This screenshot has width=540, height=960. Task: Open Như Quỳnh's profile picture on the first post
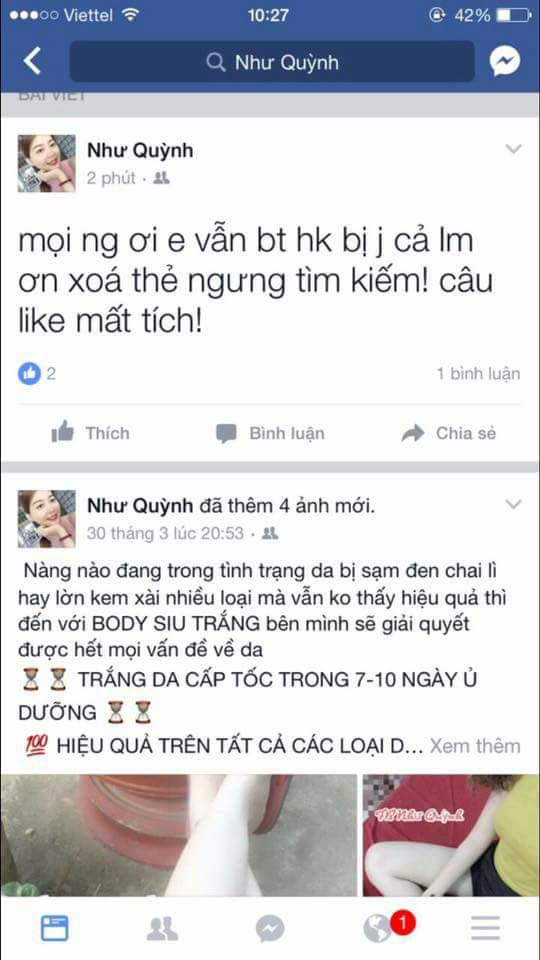click(47, 163)
